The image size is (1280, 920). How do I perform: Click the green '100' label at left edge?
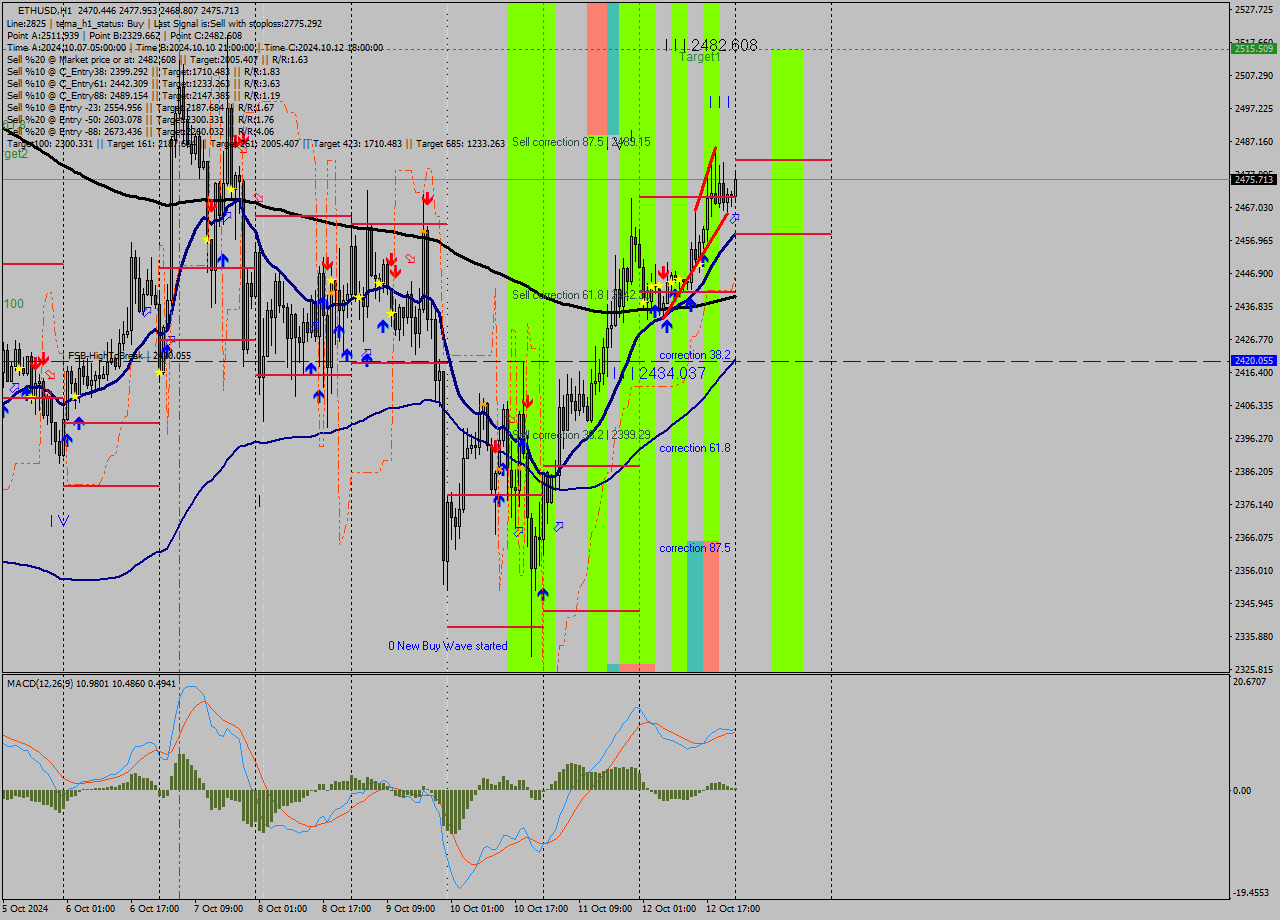click(x=14, y=303)
